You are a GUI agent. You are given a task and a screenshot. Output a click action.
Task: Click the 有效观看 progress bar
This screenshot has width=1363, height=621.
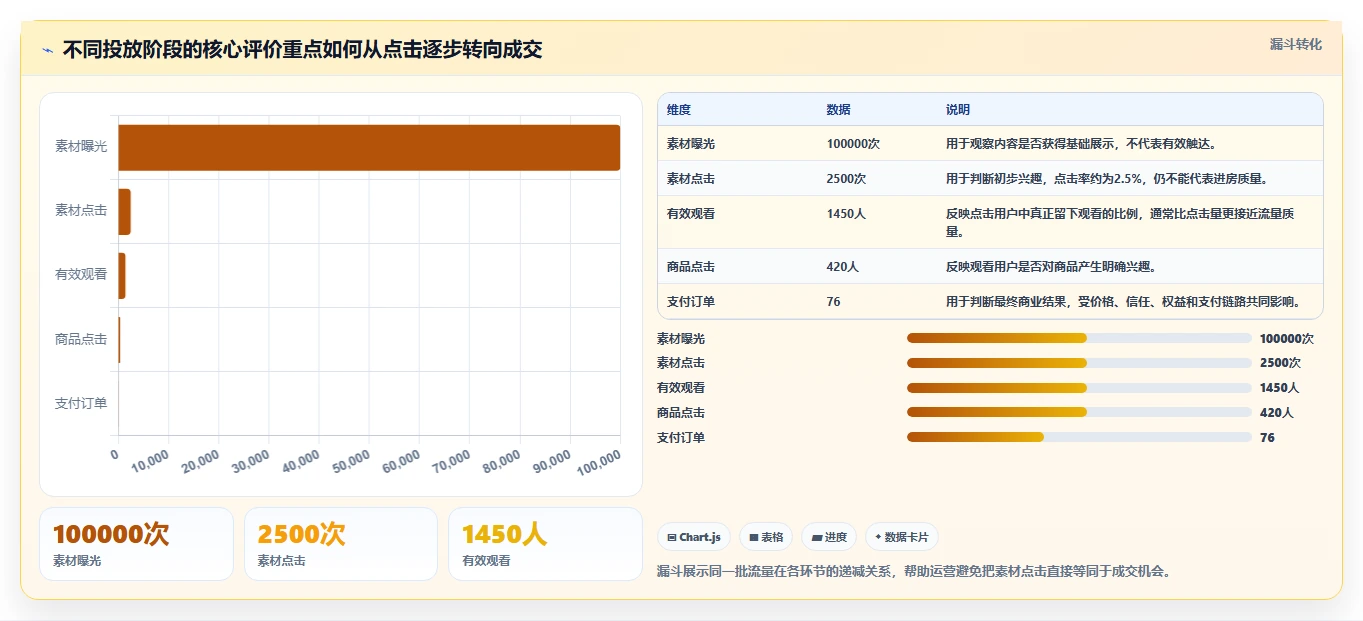click(1079, 388)
